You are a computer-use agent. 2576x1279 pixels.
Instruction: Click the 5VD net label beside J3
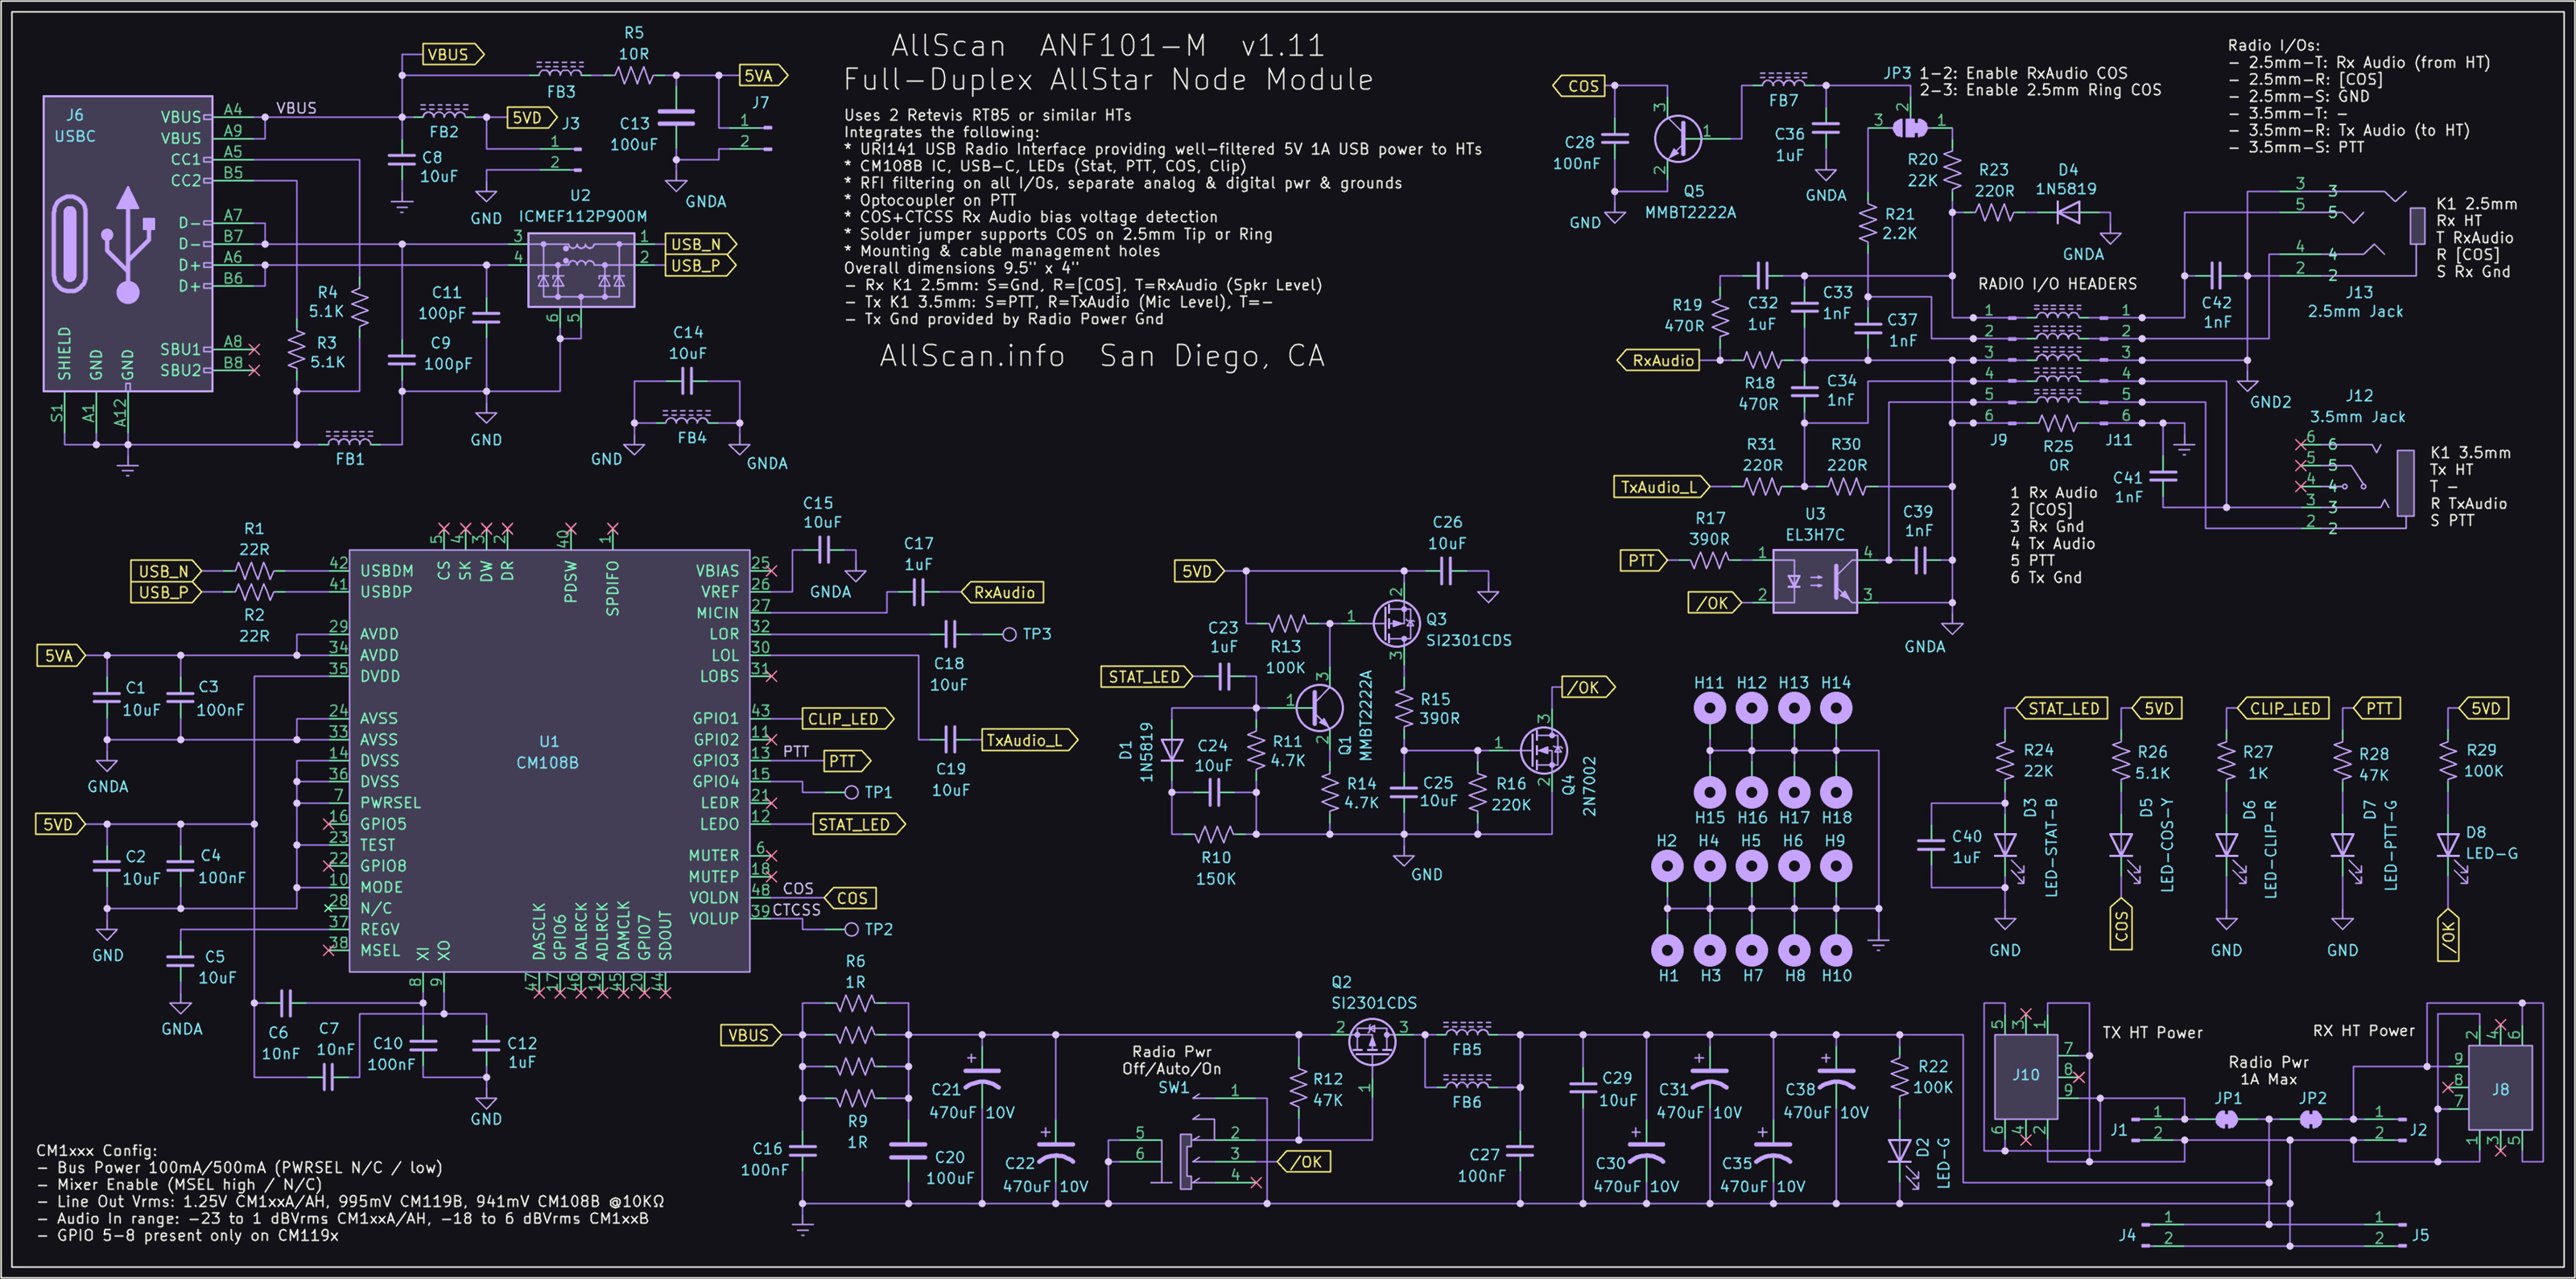531,118
